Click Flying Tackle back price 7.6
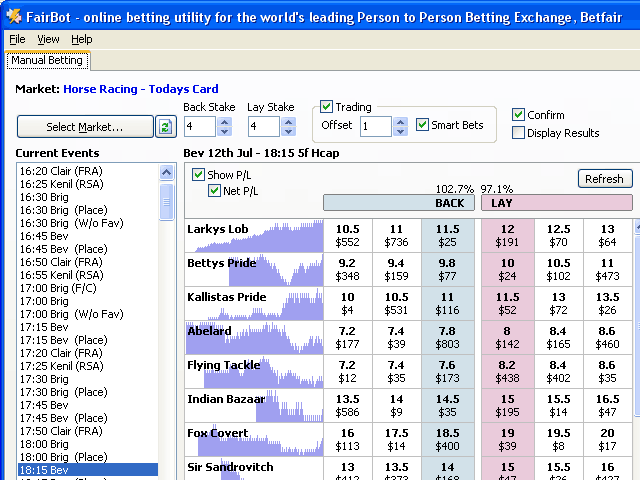 (448, 371)
